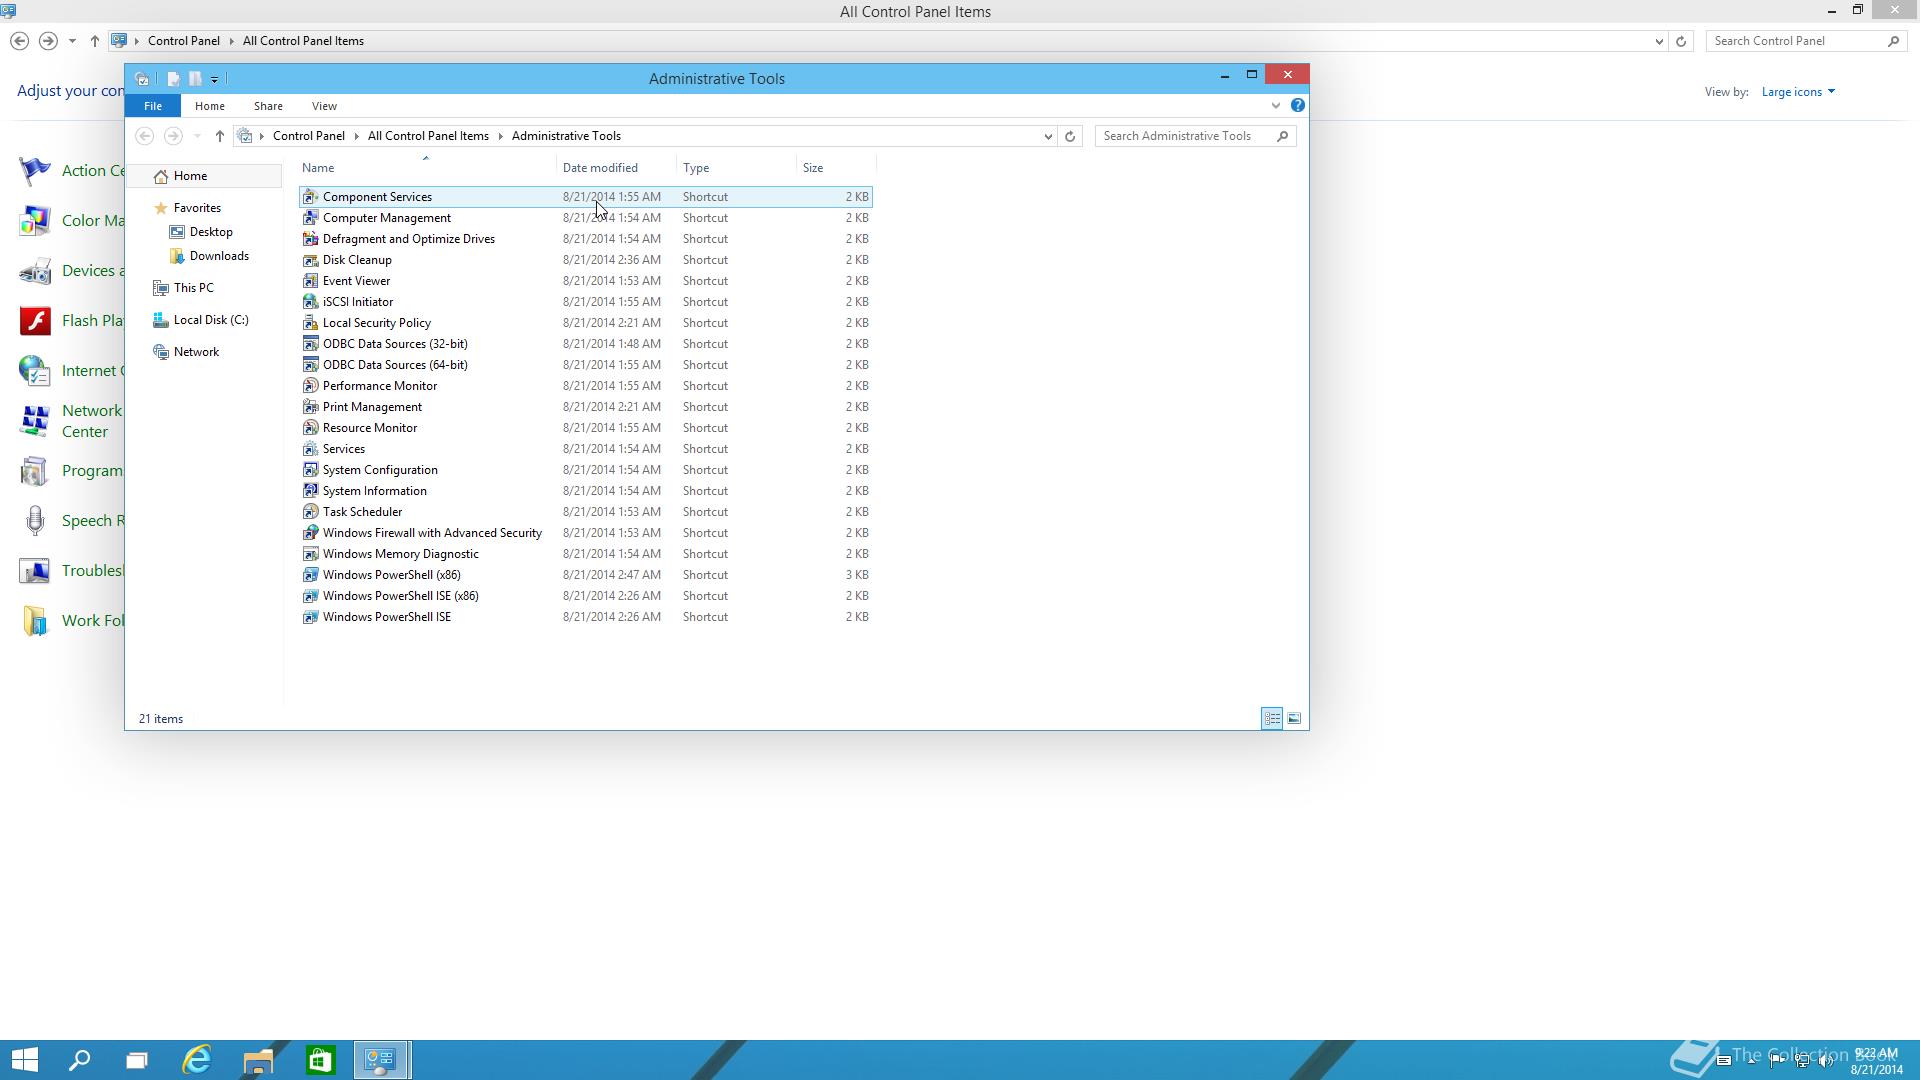Select the Computer Management shortcut icon

(310, 218)
